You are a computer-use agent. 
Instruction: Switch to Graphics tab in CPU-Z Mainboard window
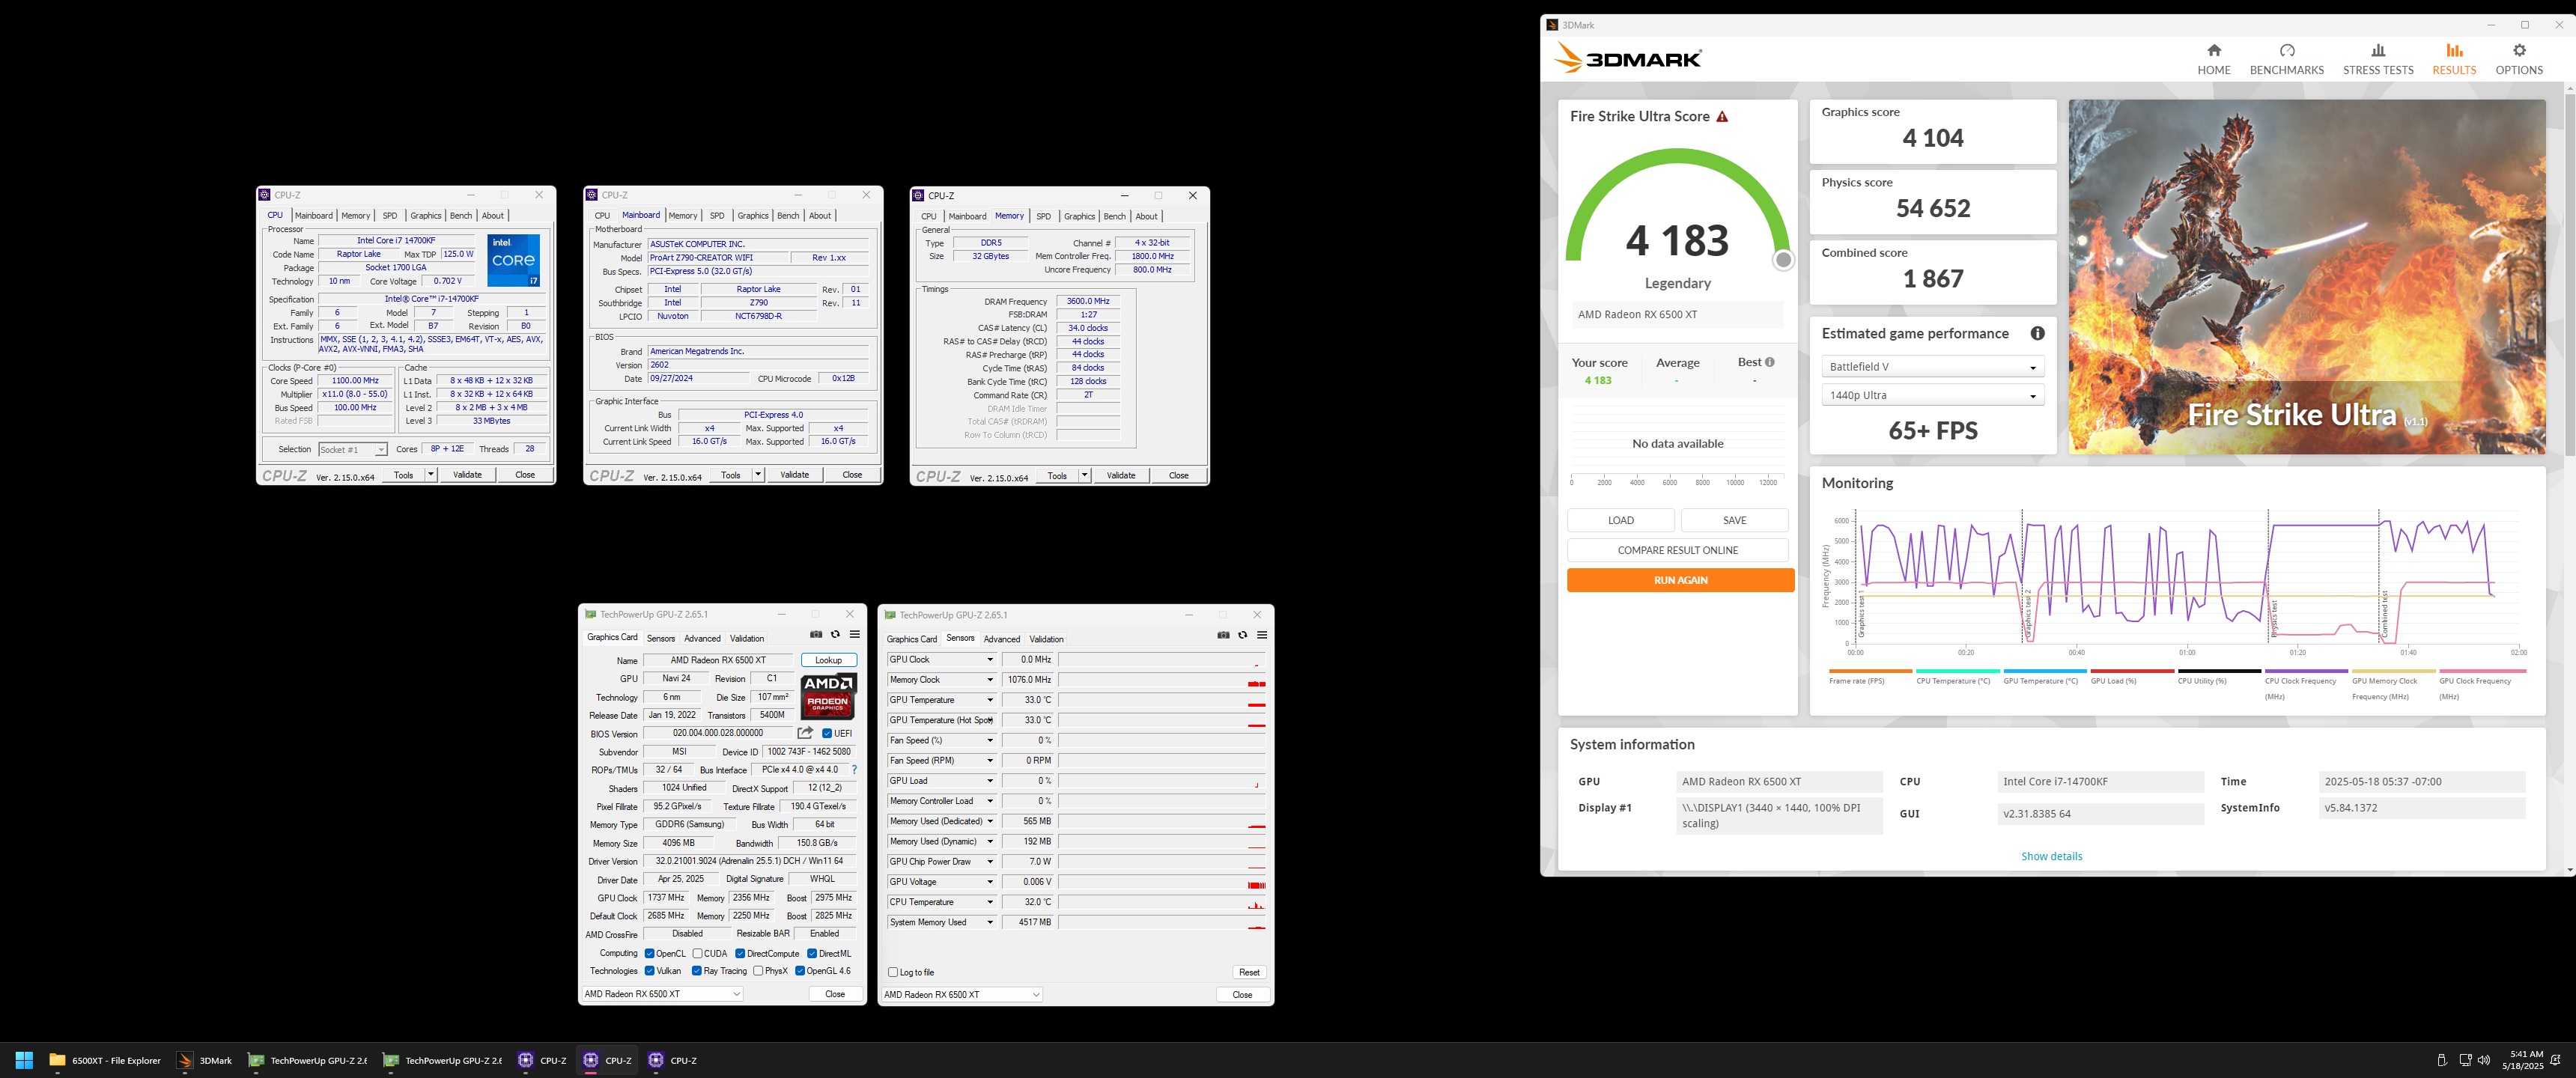tap(753, 216)
